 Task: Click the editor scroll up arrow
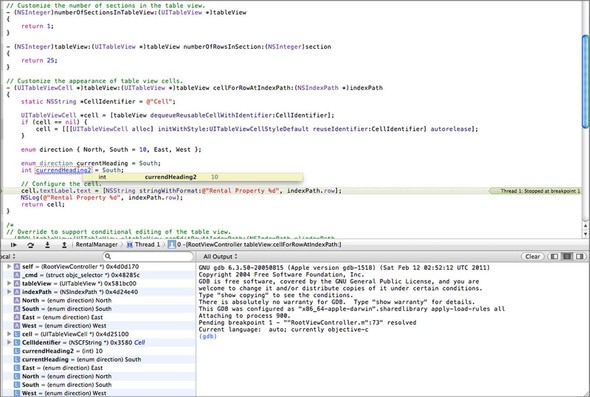(585, 226)
